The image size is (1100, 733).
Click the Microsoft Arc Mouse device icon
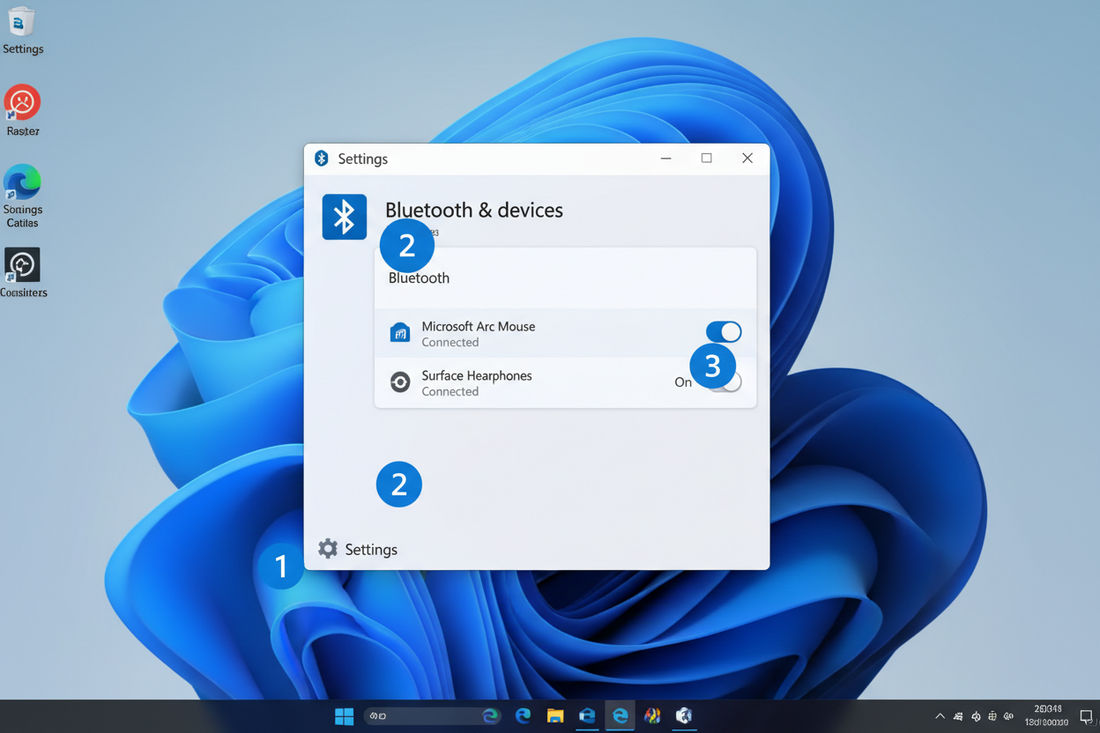coord(399,332)
